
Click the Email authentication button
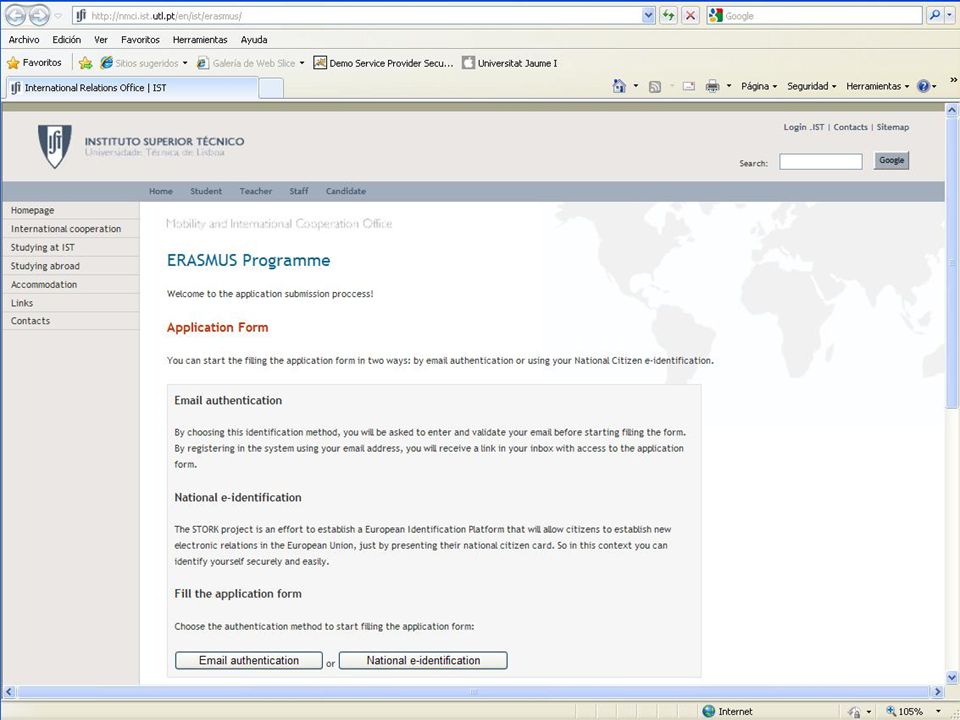coord(249,660)
